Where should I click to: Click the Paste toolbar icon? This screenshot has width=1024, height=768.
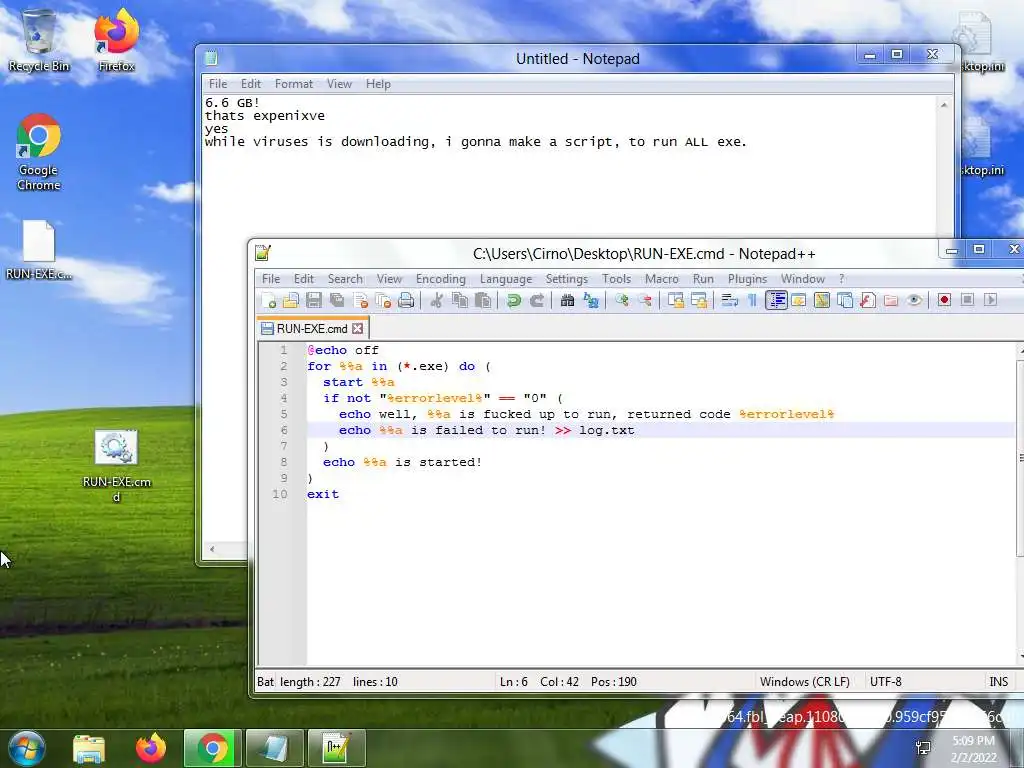pos(483,300)
